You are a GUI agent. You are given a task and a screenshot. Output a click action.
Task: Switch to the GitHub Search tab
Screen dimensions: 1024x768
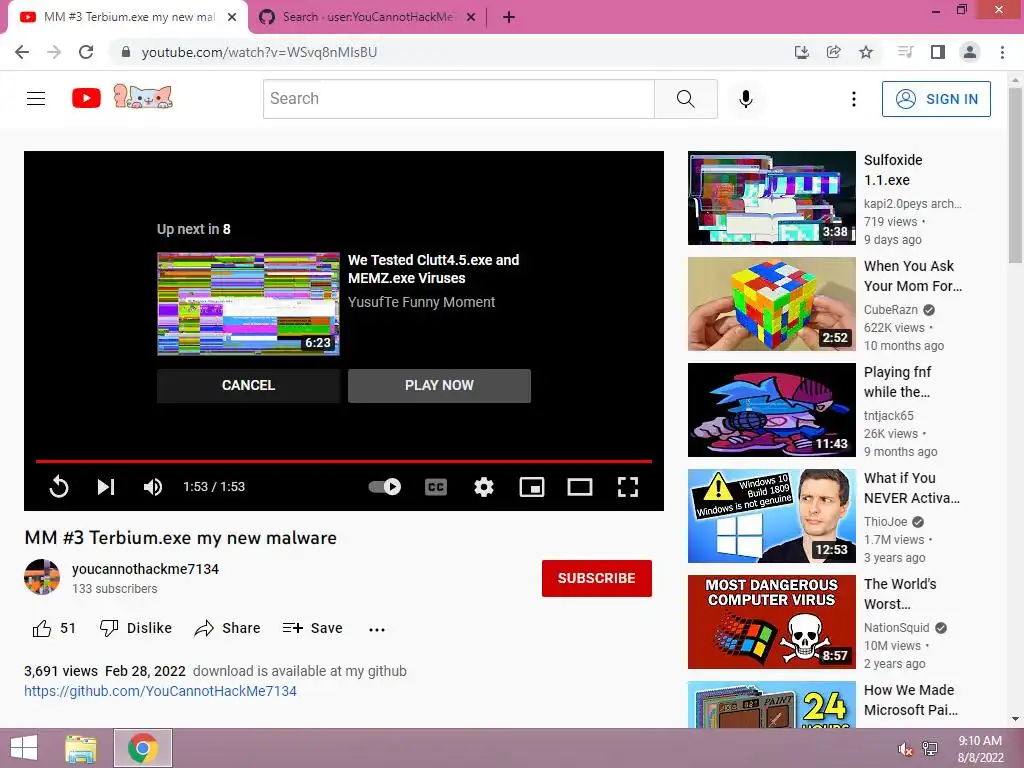coord(367,17)
